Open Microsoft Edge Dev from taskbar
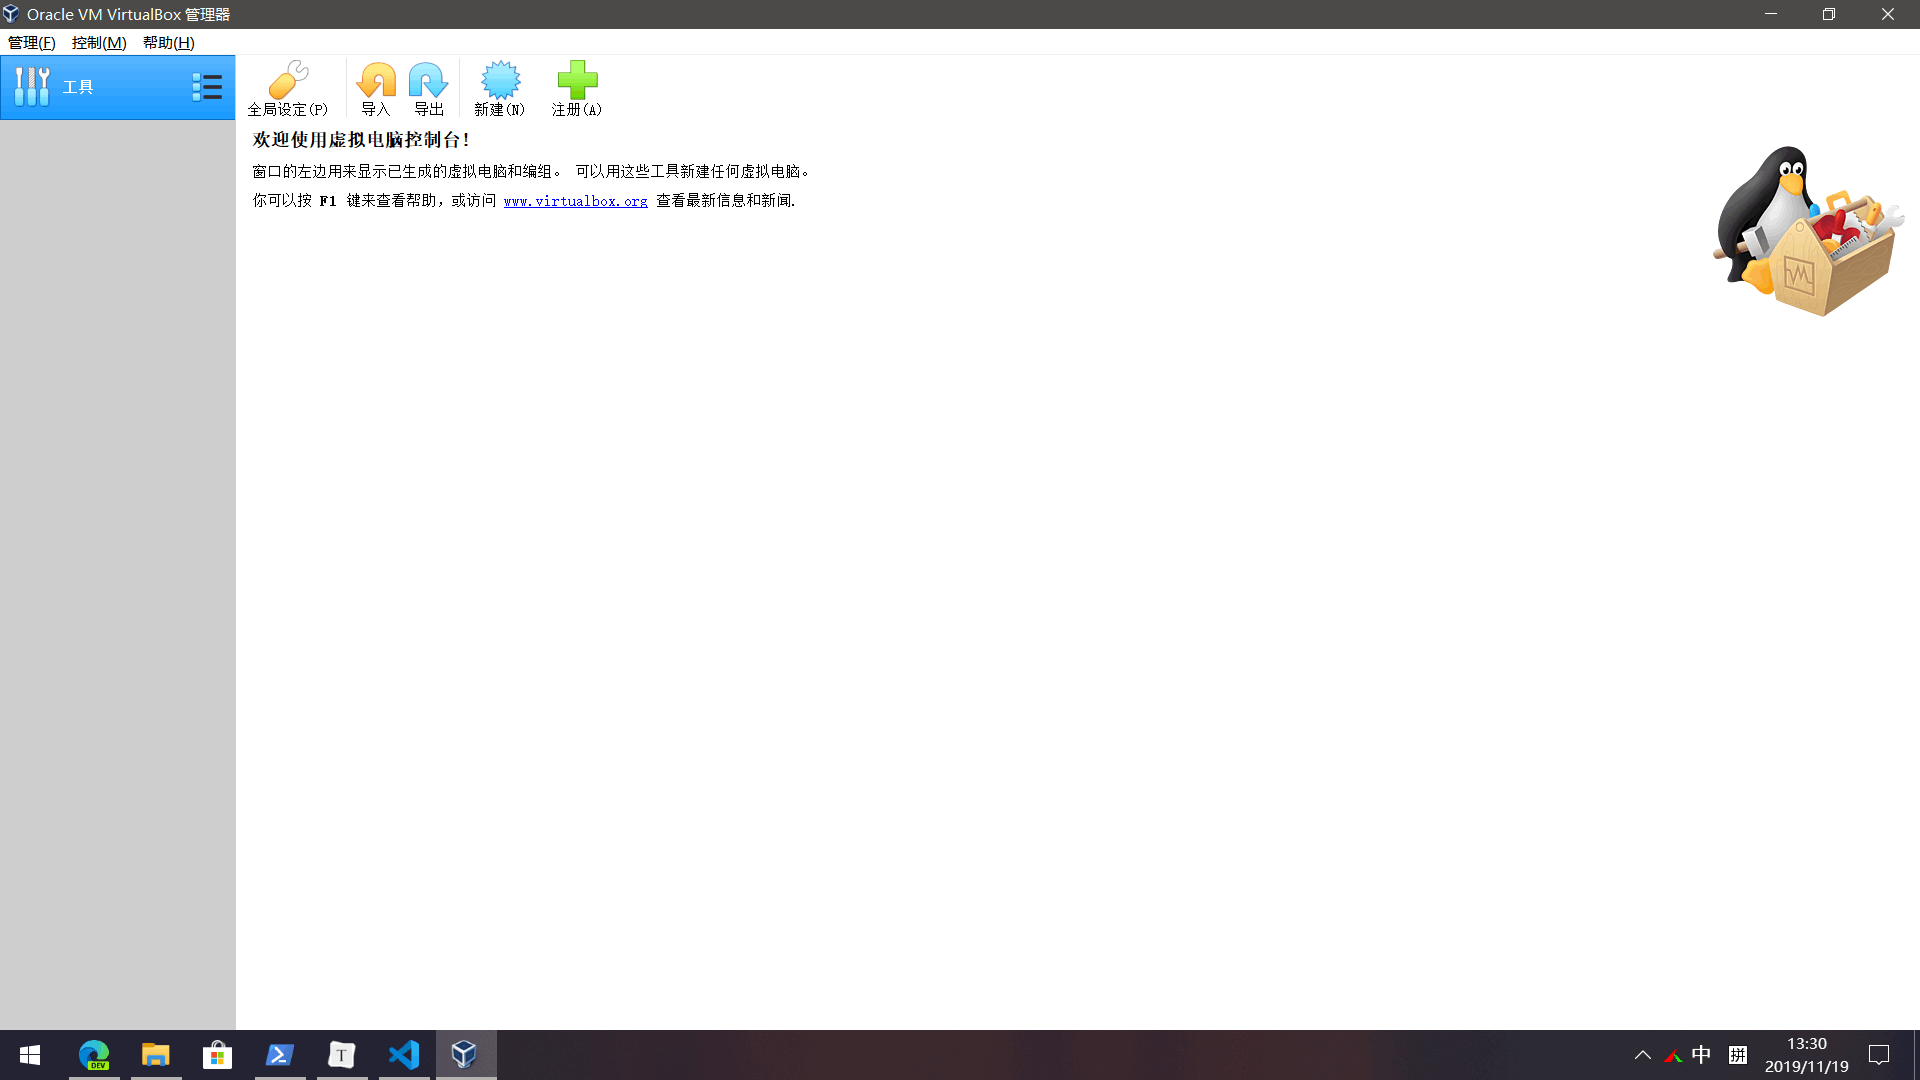The image size is (1920, 1080). 94,1055
